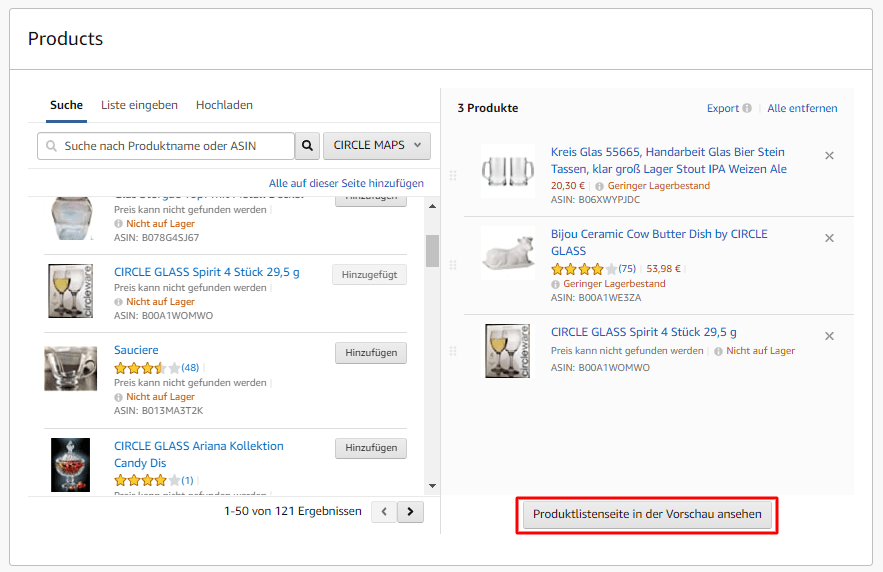Click wine glasses thumbnail in search results
The image size is (883, 572).
(x=70, y=291)
